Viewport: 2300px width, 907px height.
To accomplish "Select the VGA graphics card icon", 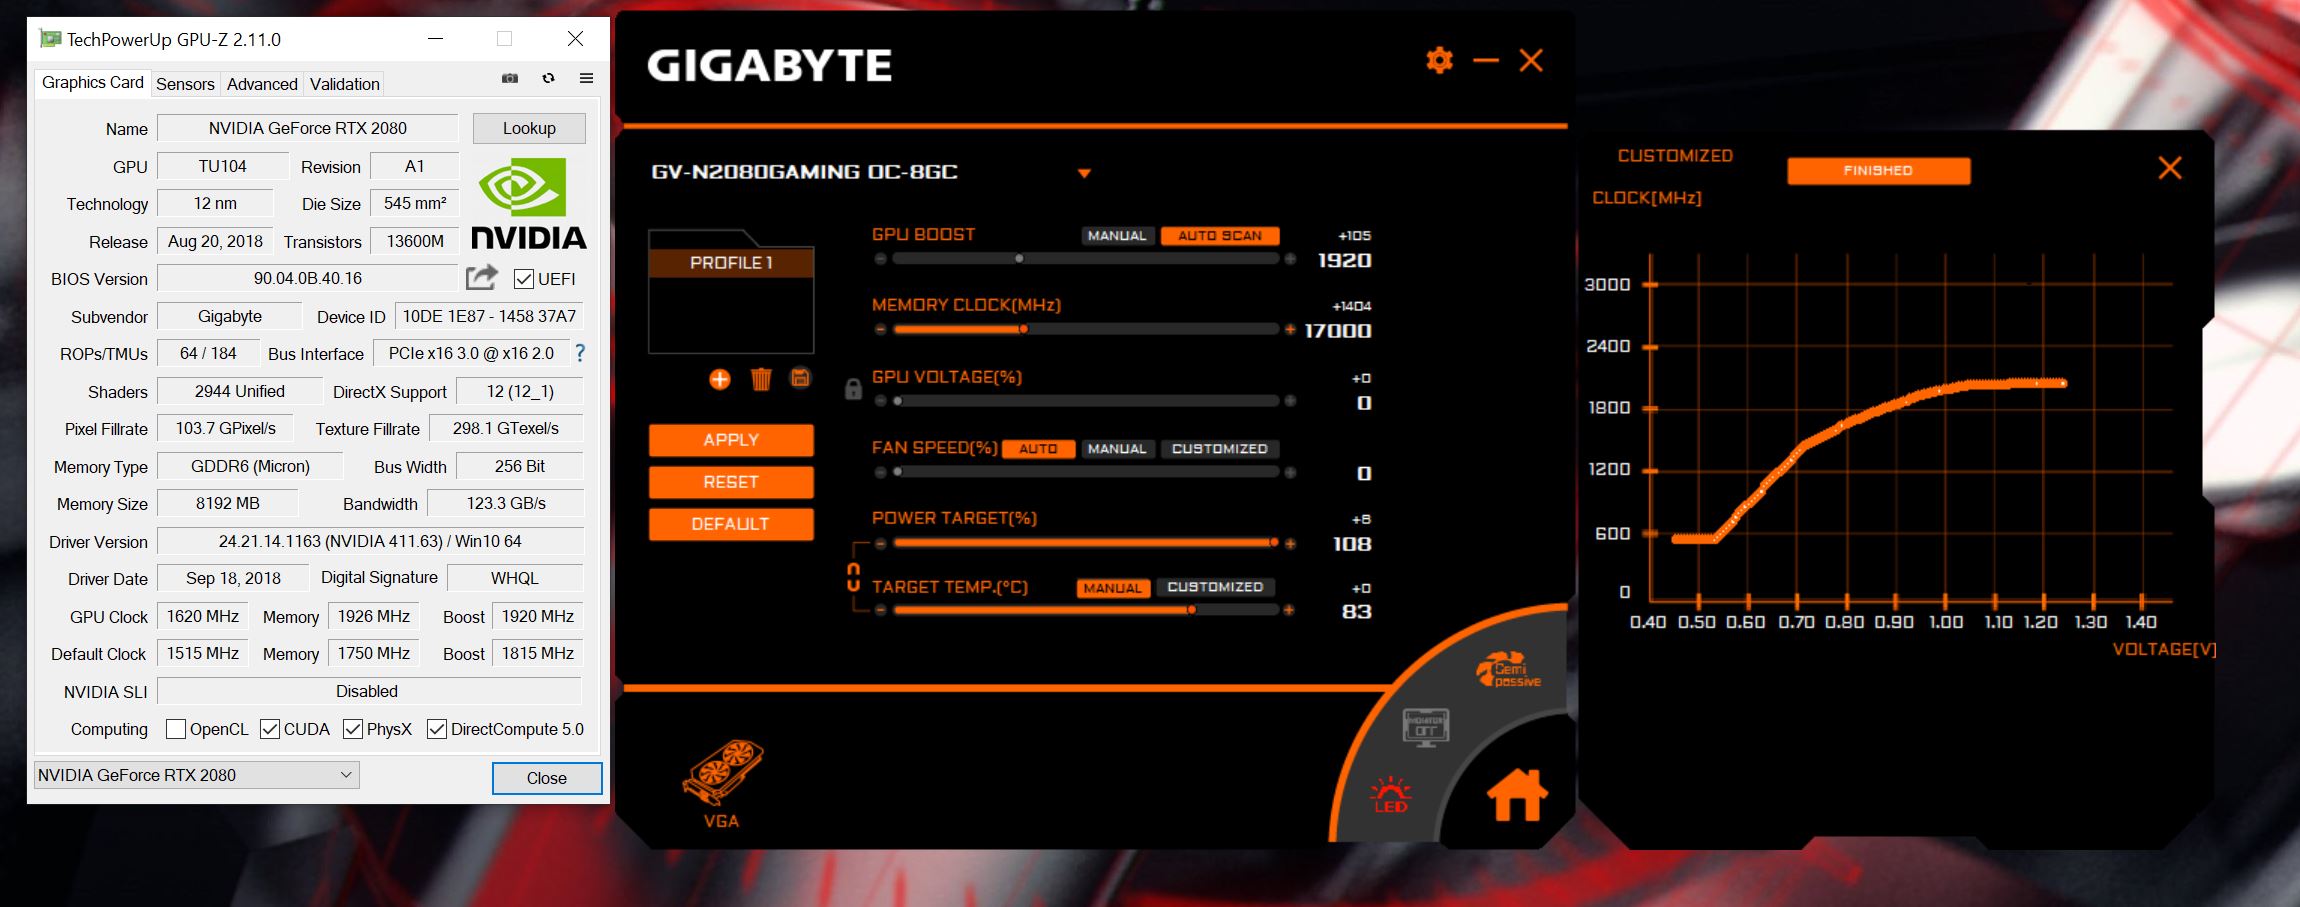I will (722, 784).
